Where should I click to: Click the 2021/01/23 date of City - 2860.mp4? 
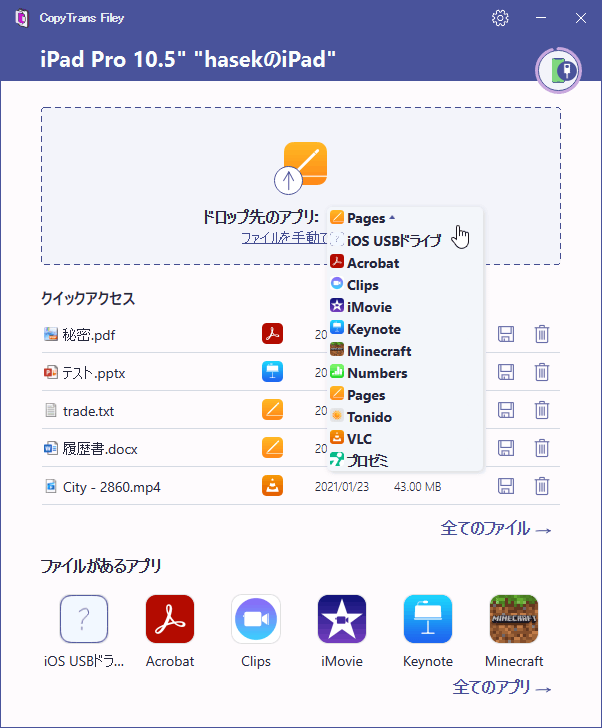(x=342, y=487)
